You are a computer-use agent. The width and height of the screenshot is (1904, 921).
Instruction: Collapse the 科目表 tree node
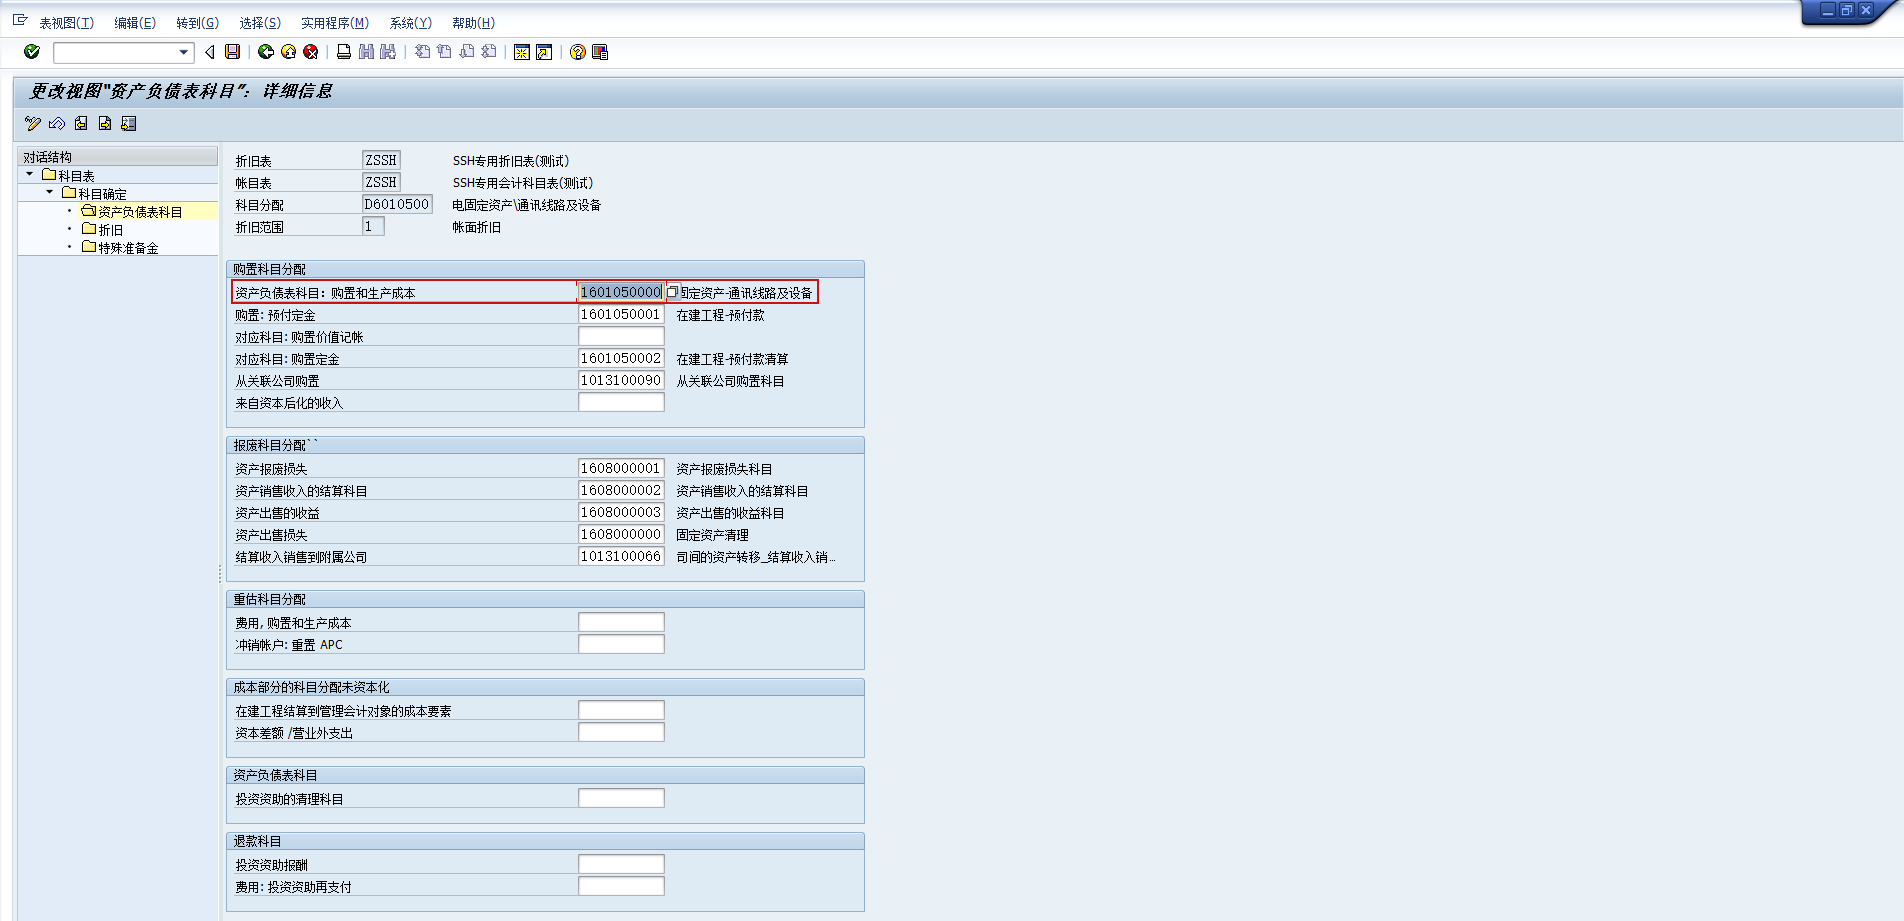tap(30, 174)
